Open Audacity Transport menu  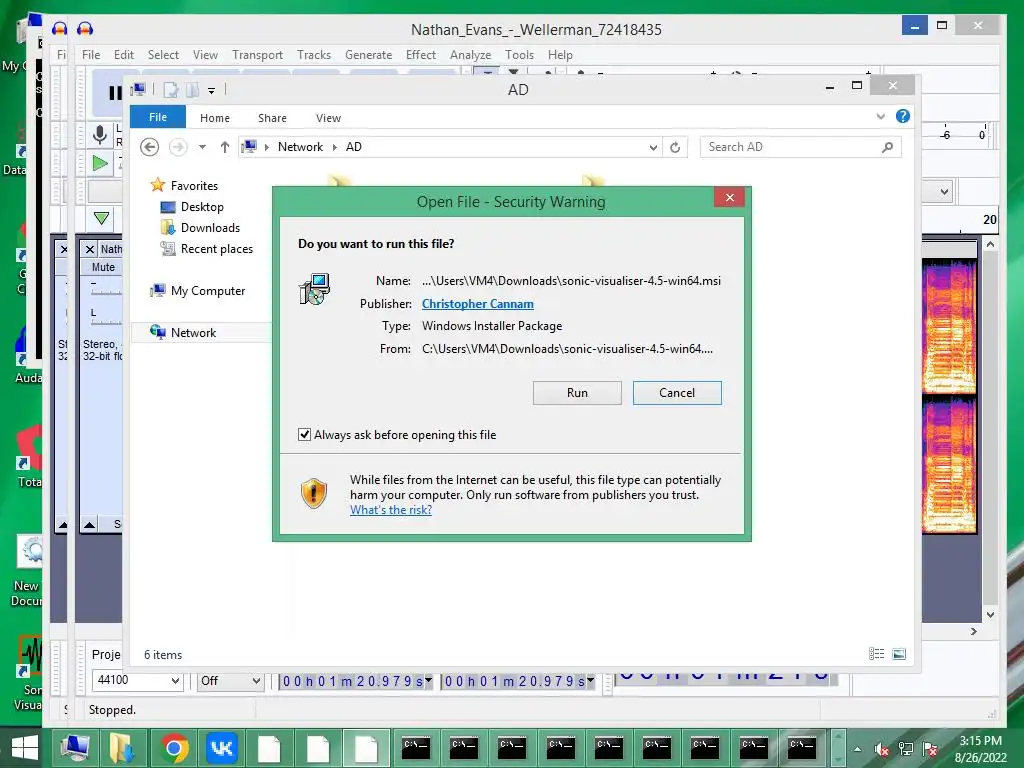(x=257, y=55)
